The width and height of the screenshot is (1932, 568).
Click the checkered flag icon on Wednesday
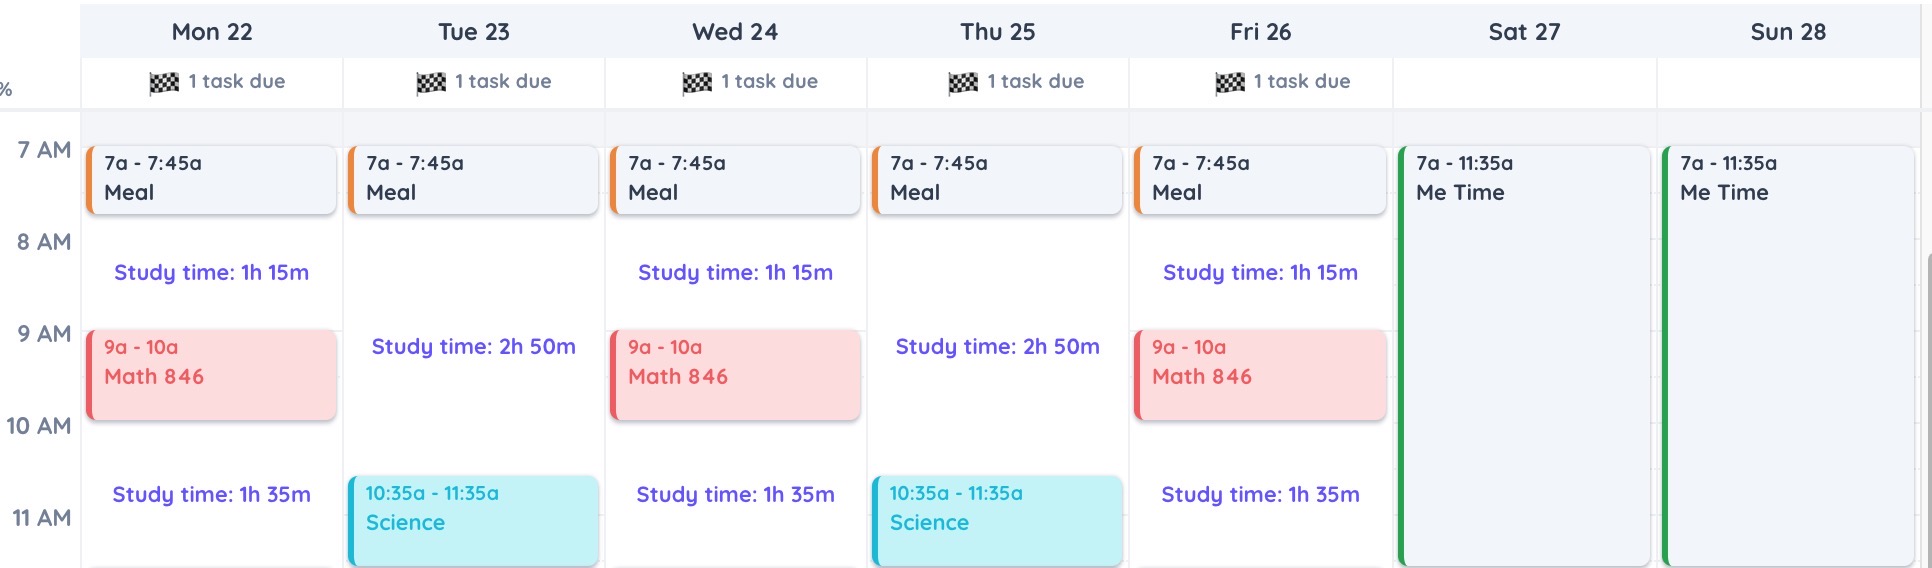(x=697, y=83)
